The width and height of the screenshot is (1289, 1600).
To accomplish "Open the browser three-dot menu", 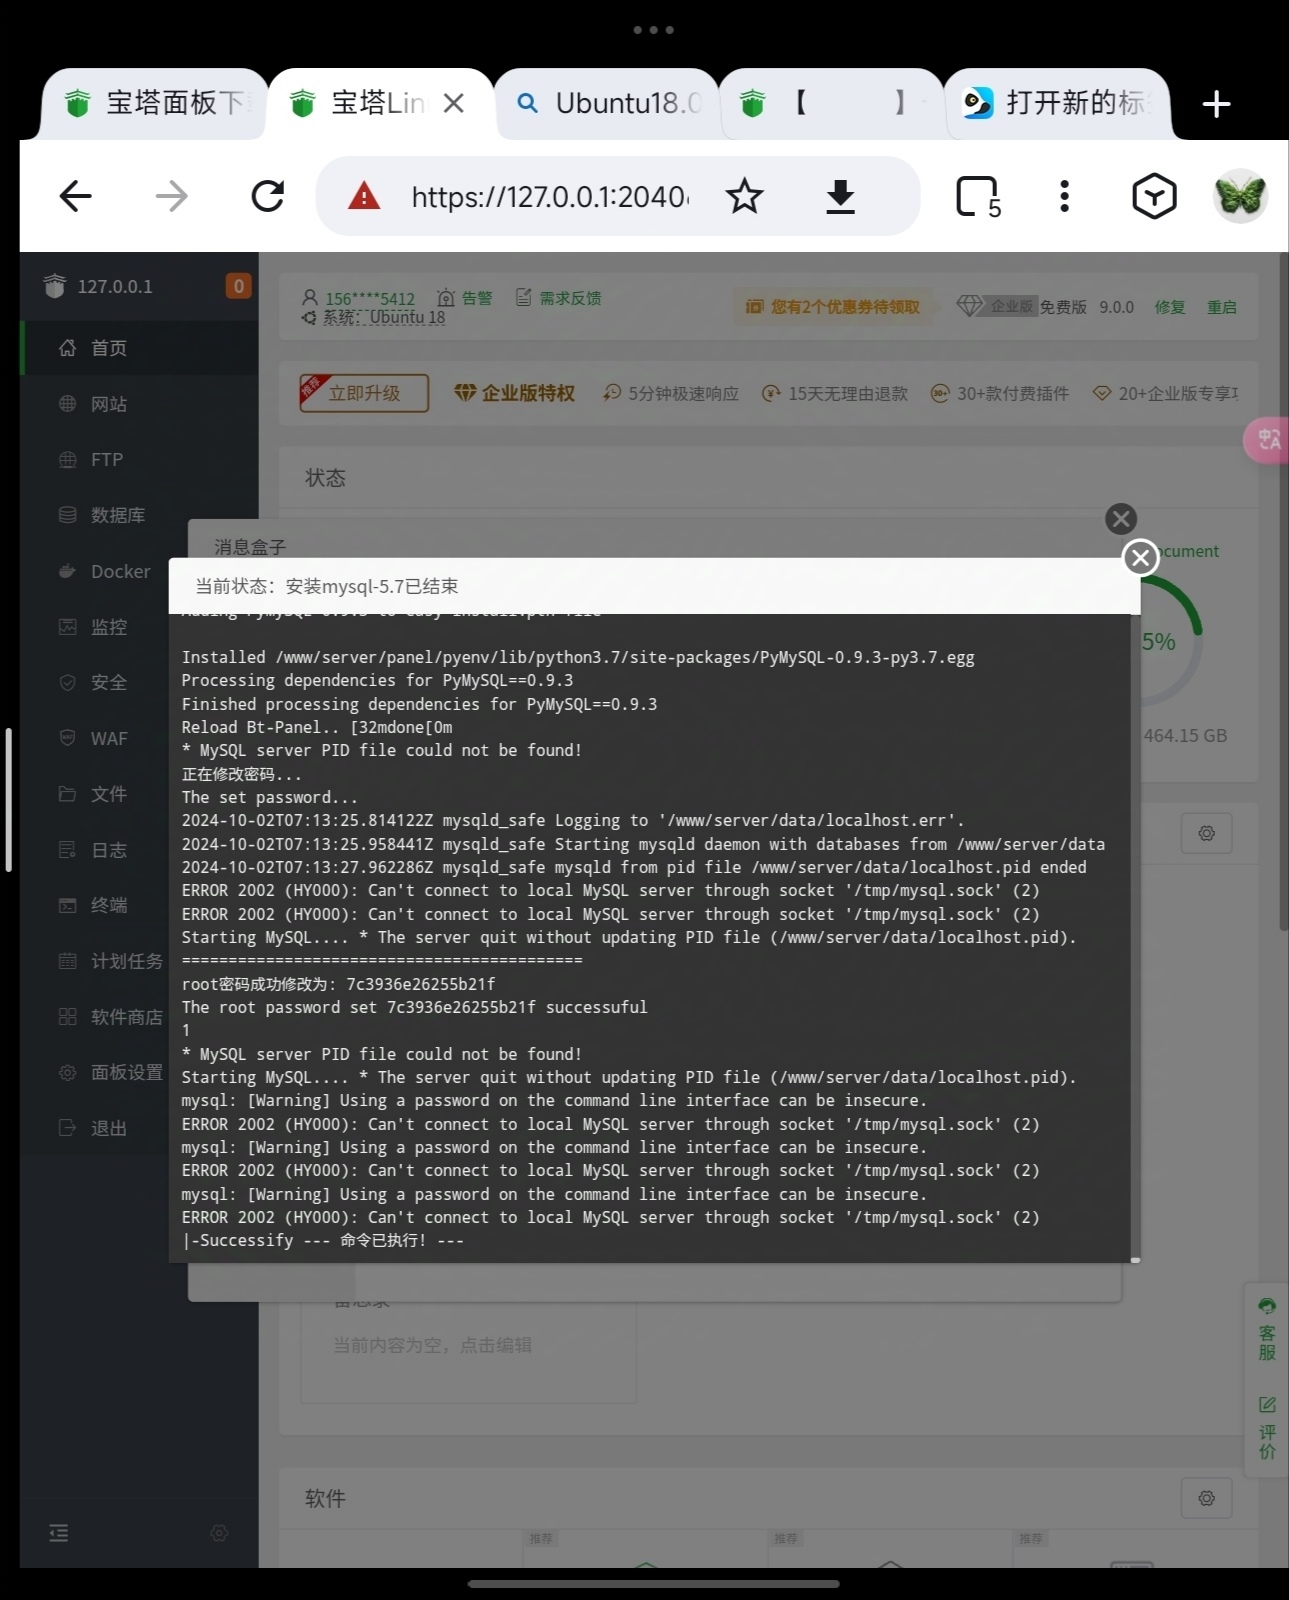I will [x=1064, y=196].
